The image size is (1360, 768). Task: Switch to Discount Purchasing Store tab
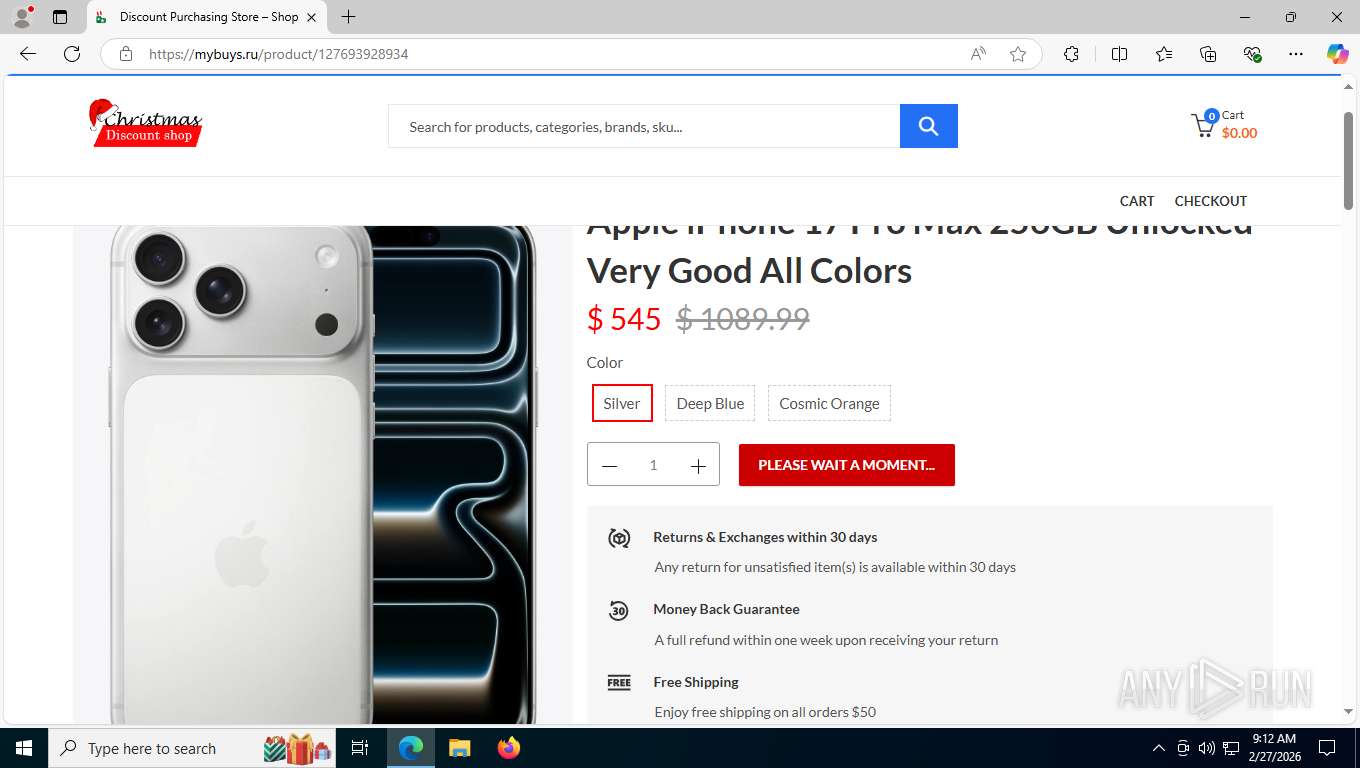pyautogui.click(x=206, y=17)
